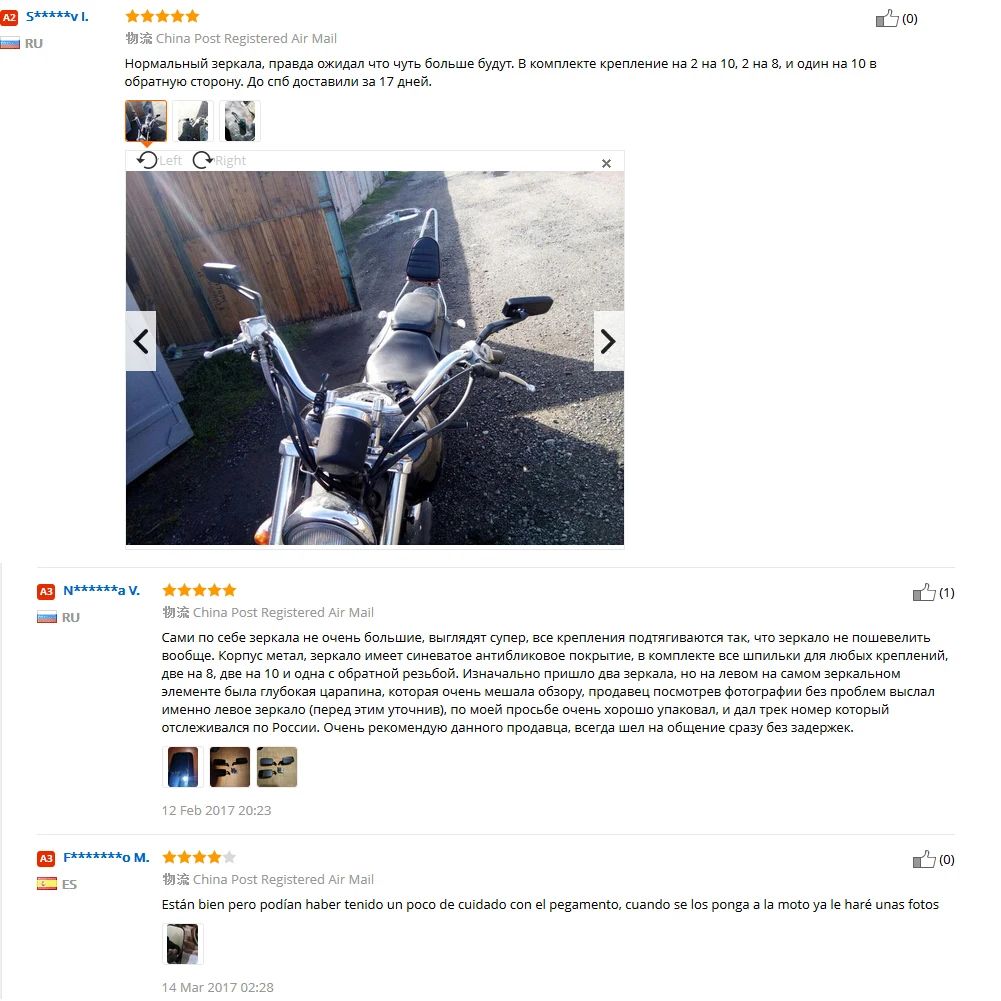Select first thumbnail of S*****v I. review
1001x1001 pixels.
click(x=146, y=121)
